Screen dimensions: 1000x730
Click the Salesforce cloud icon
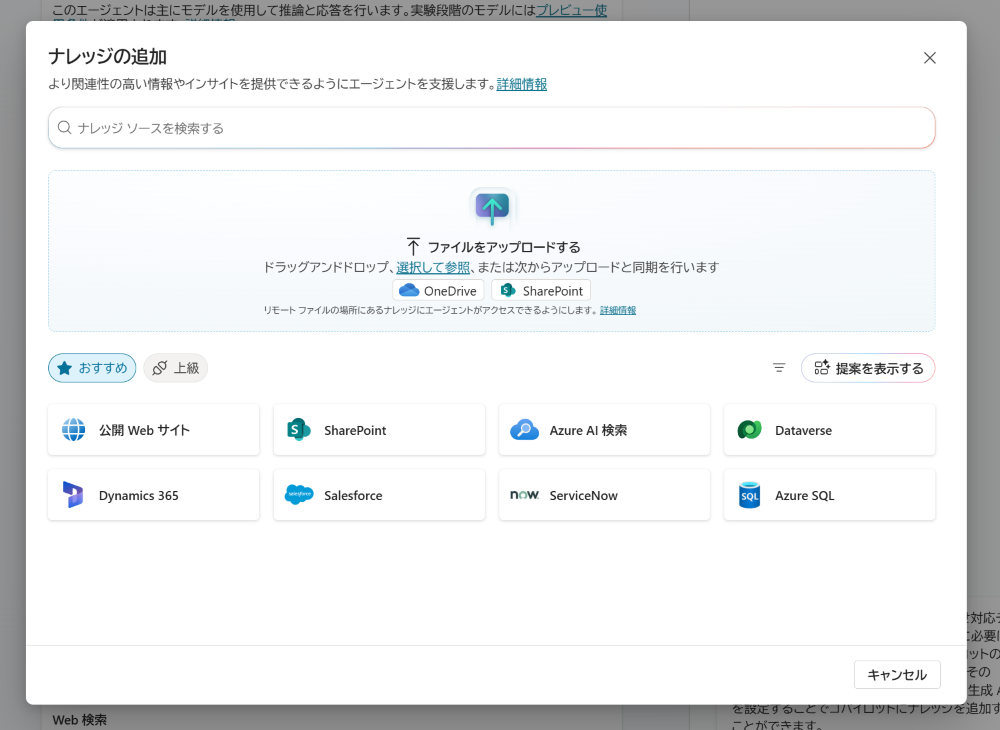pyautogui.click(x=299, y=495)
